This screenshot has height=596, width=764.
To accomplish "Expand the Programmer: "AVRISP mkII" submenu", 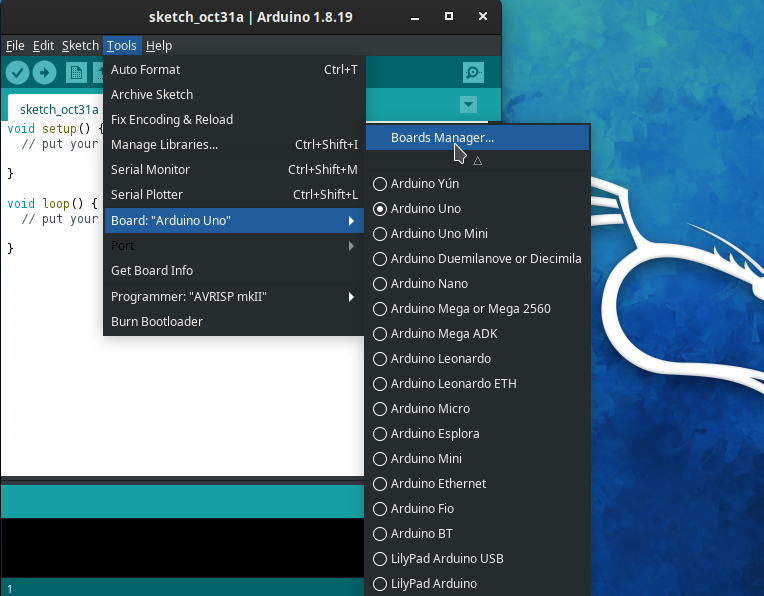I will [x=234, y=297].
